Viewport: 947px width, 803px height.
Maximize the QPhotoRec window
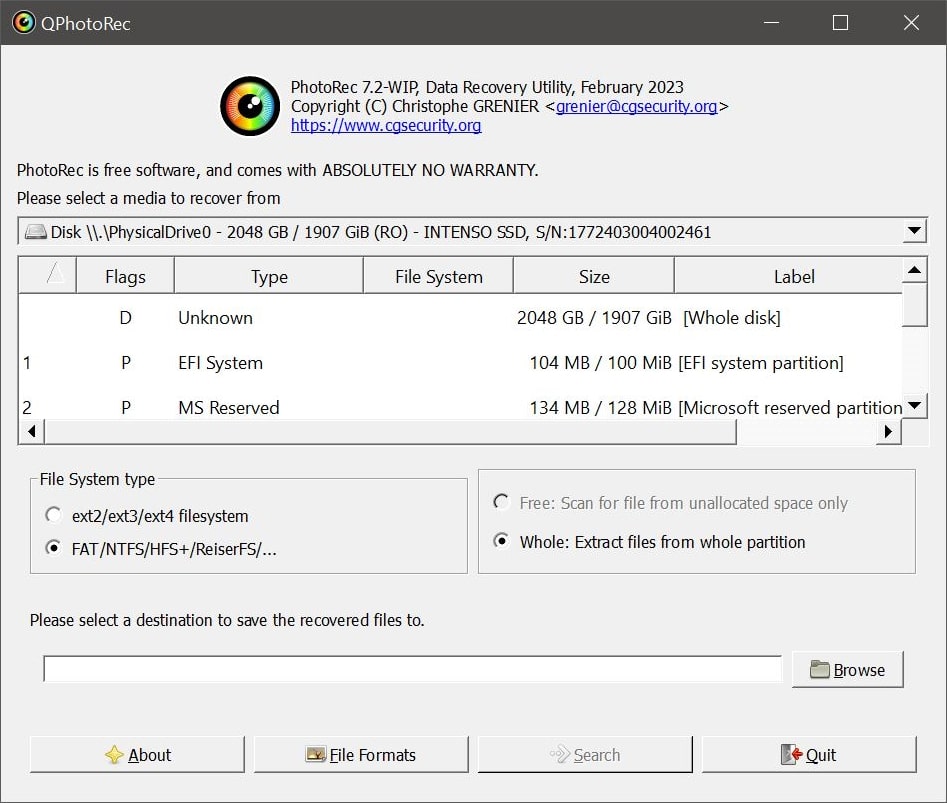click(x=840, y=22)
